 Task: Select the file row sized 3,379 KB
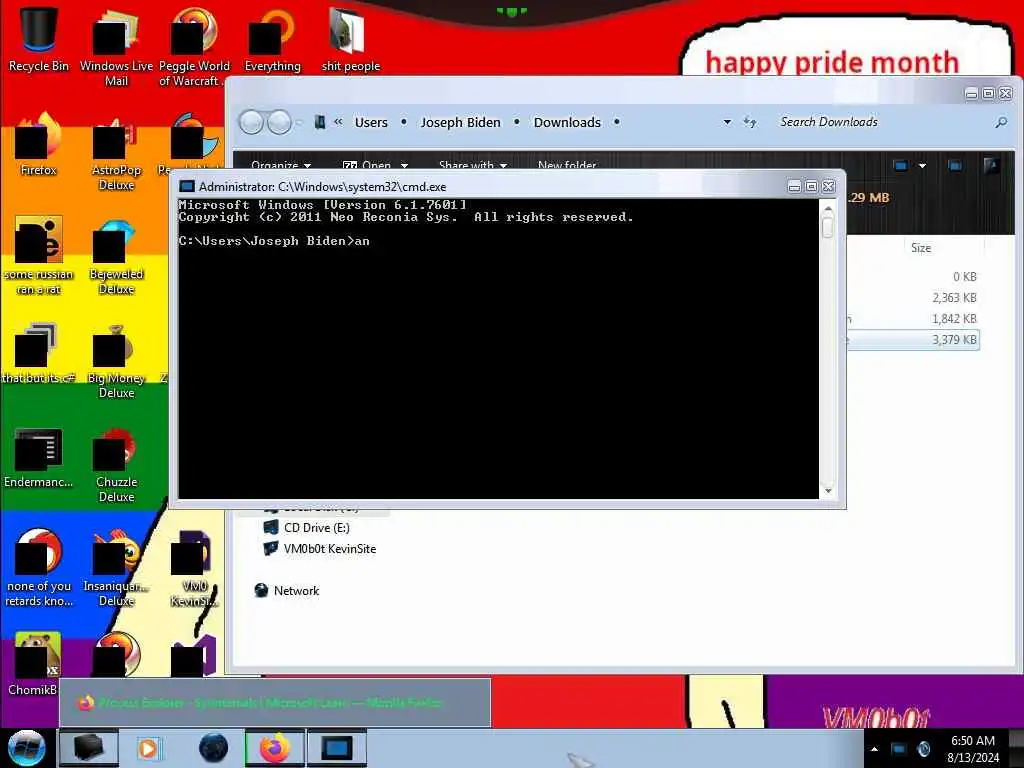click(x=914, y=340)
